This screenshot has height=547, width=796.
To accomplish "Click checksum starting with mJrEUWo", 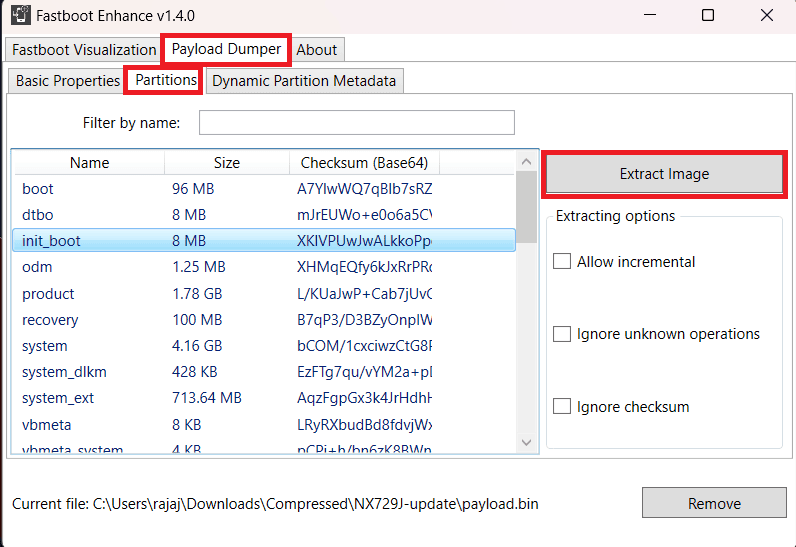I will 364,215.
